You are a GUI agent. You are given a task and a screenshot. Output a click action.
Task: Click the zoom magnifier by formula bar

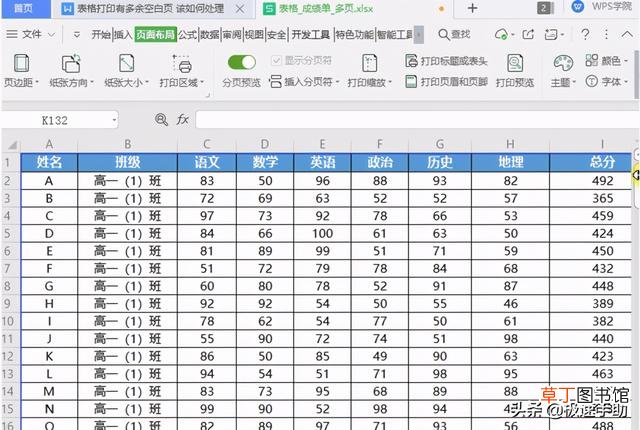[161, 120]
